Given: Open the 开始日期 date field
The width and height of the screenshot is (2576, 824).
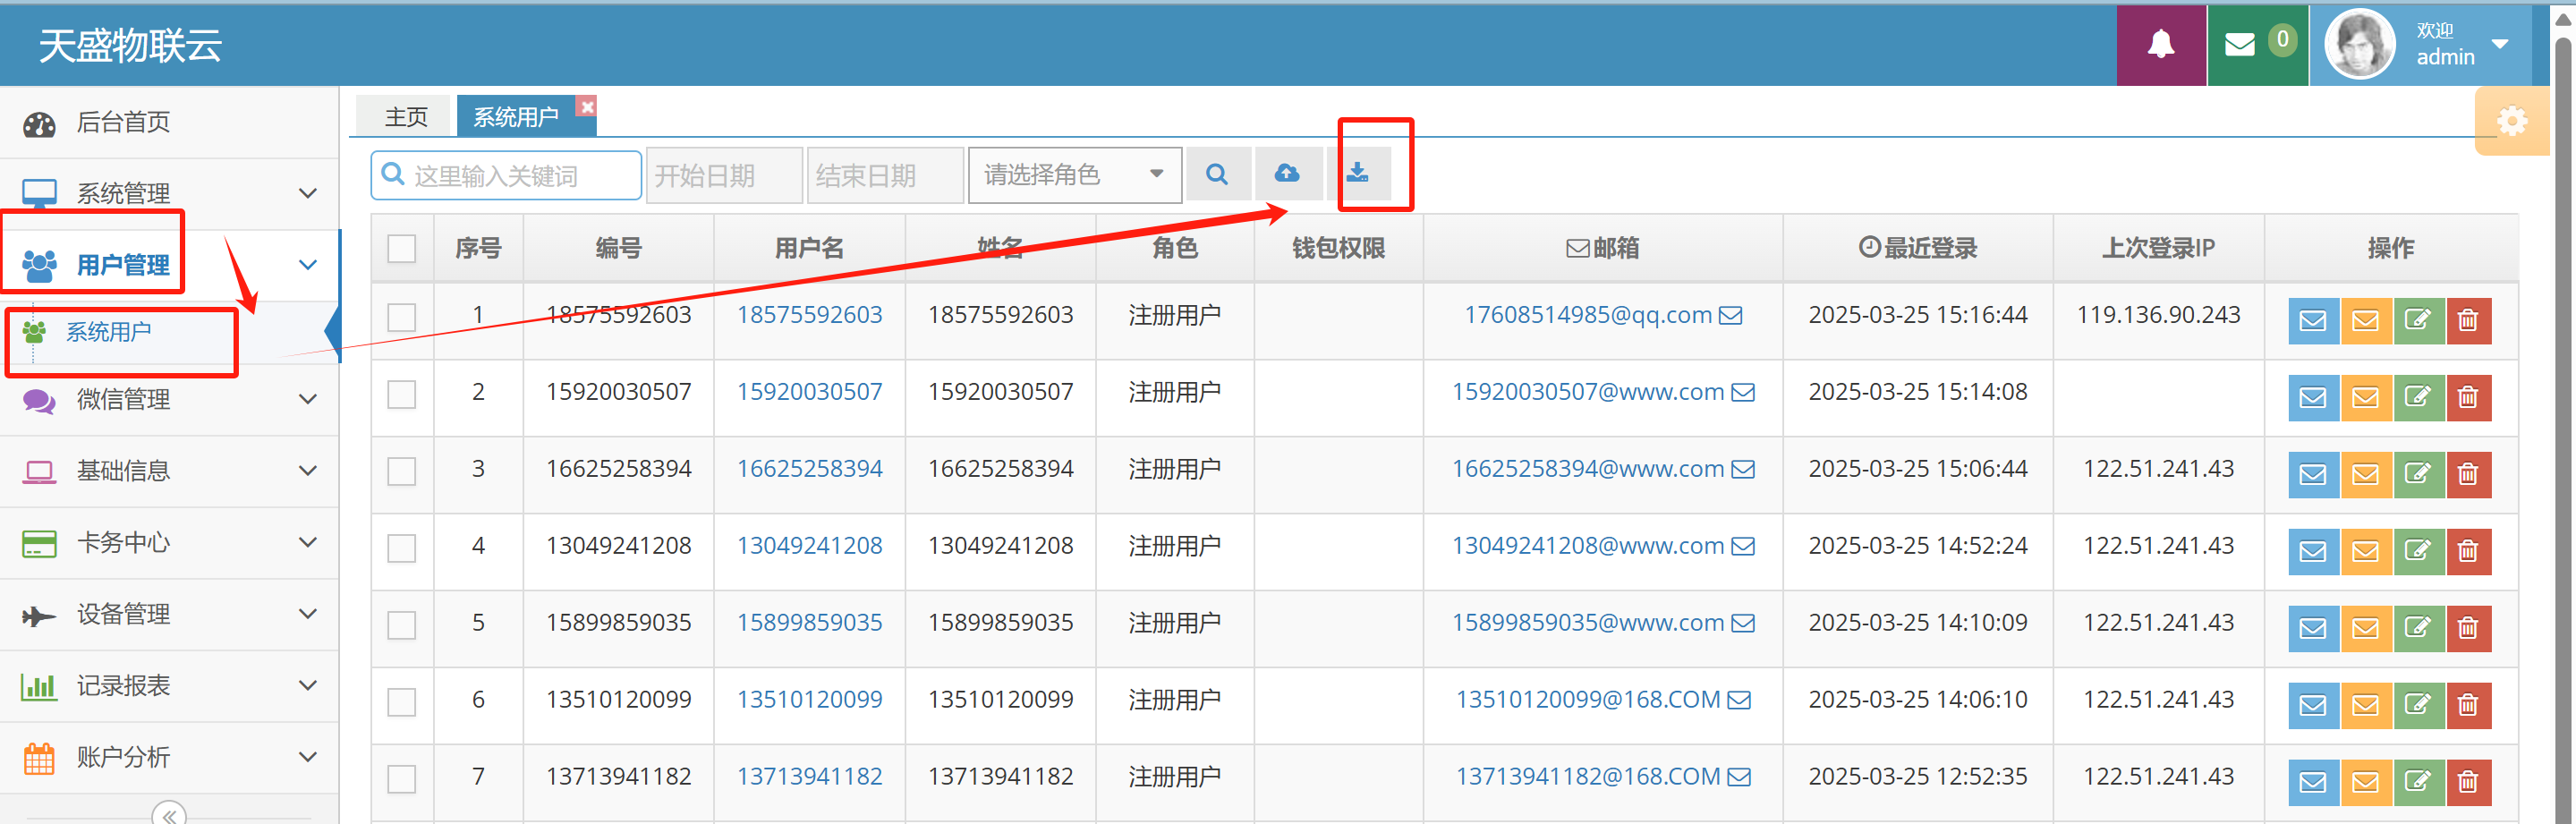Looking at the screenshot, I should click(x=724, y=176).
